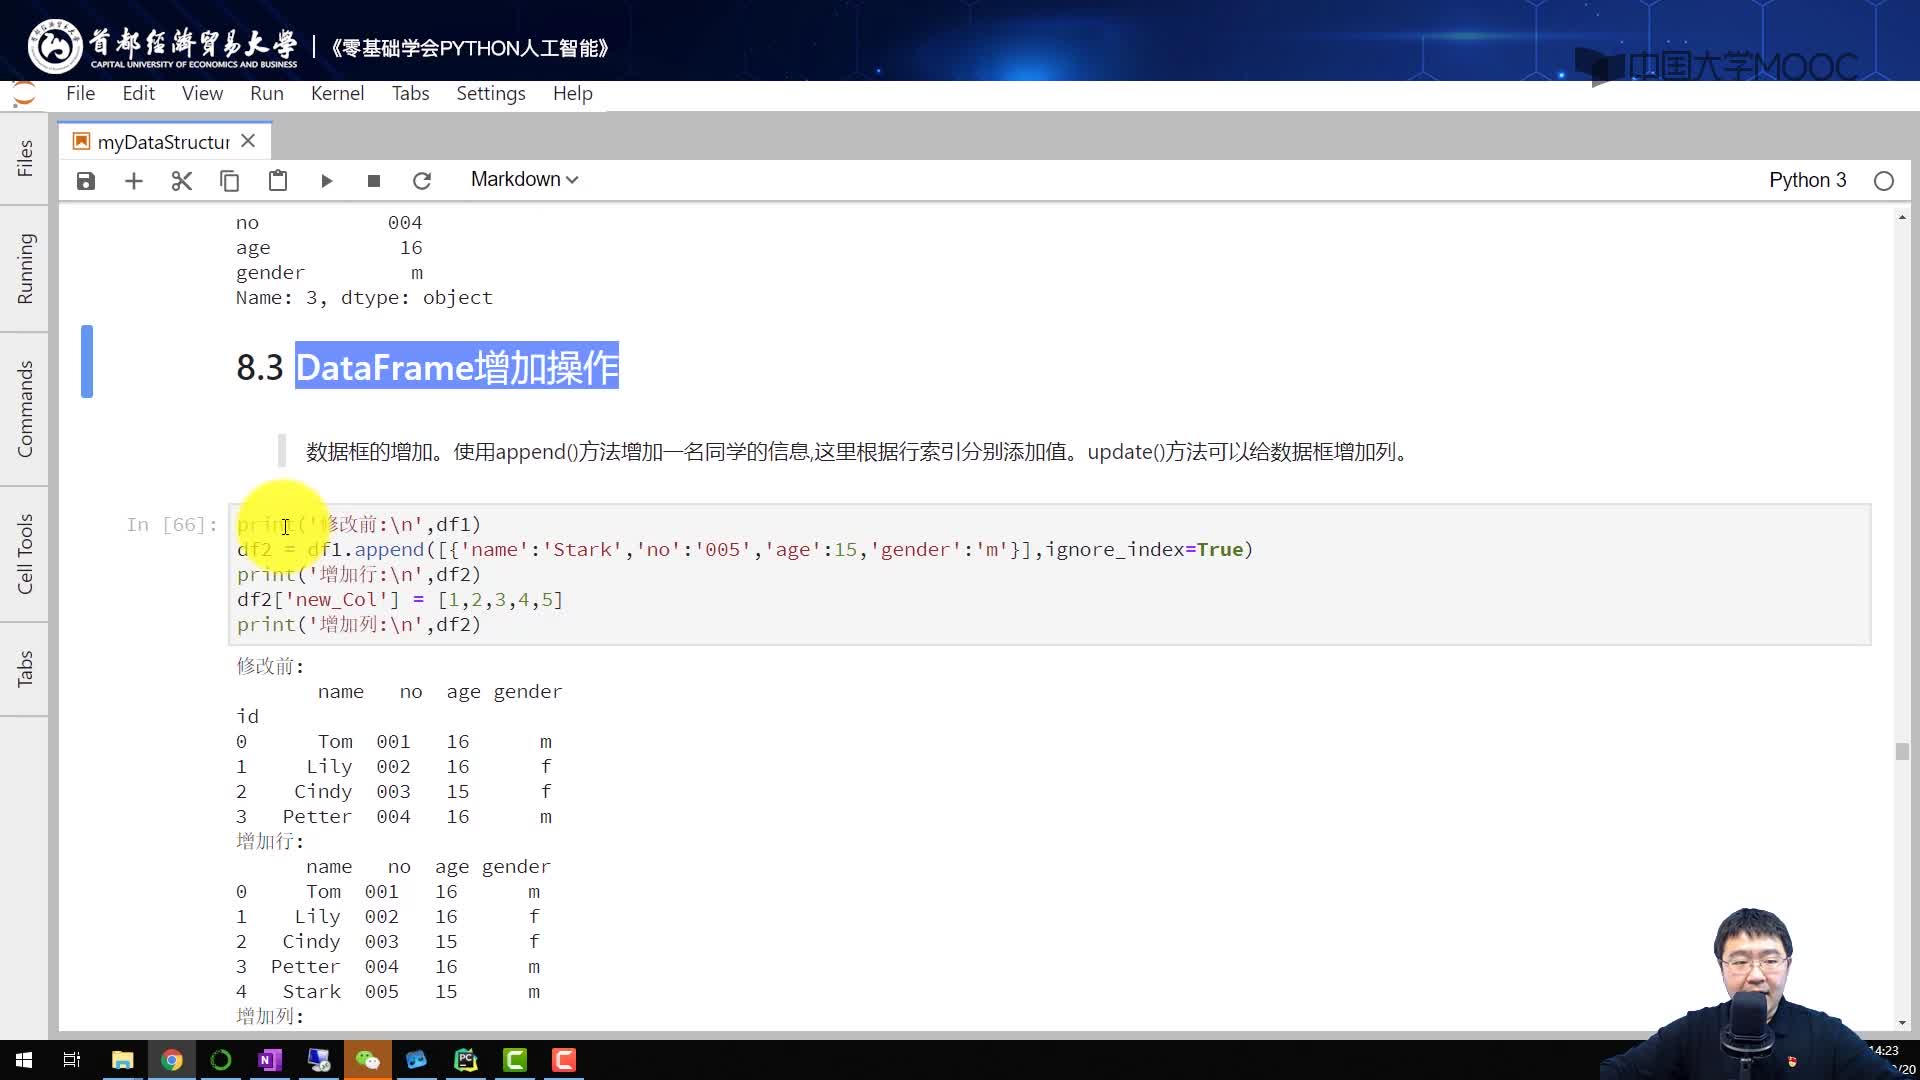Open the Run menu
1920x1080 pixels.
point(267,93)
